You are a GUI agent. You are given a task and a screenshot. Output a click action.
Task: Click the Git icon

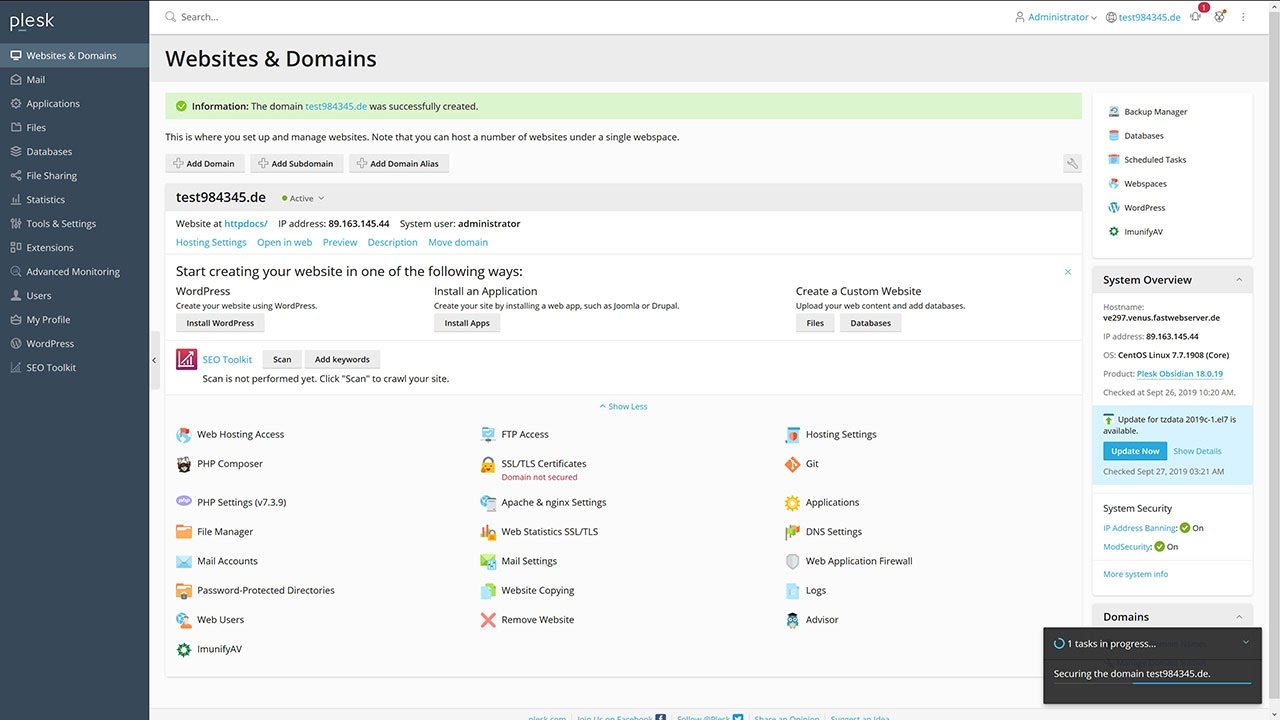[x=792, y=464]
